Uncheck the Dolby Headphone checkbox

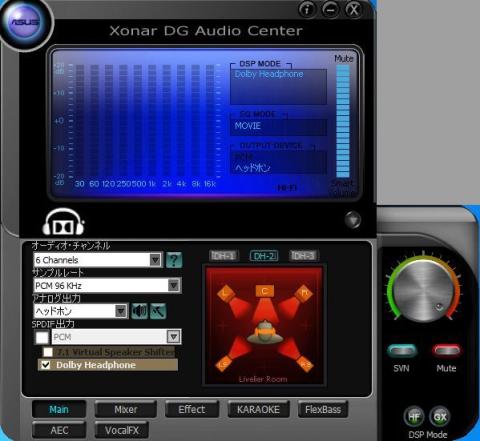(x=45, y=365)
